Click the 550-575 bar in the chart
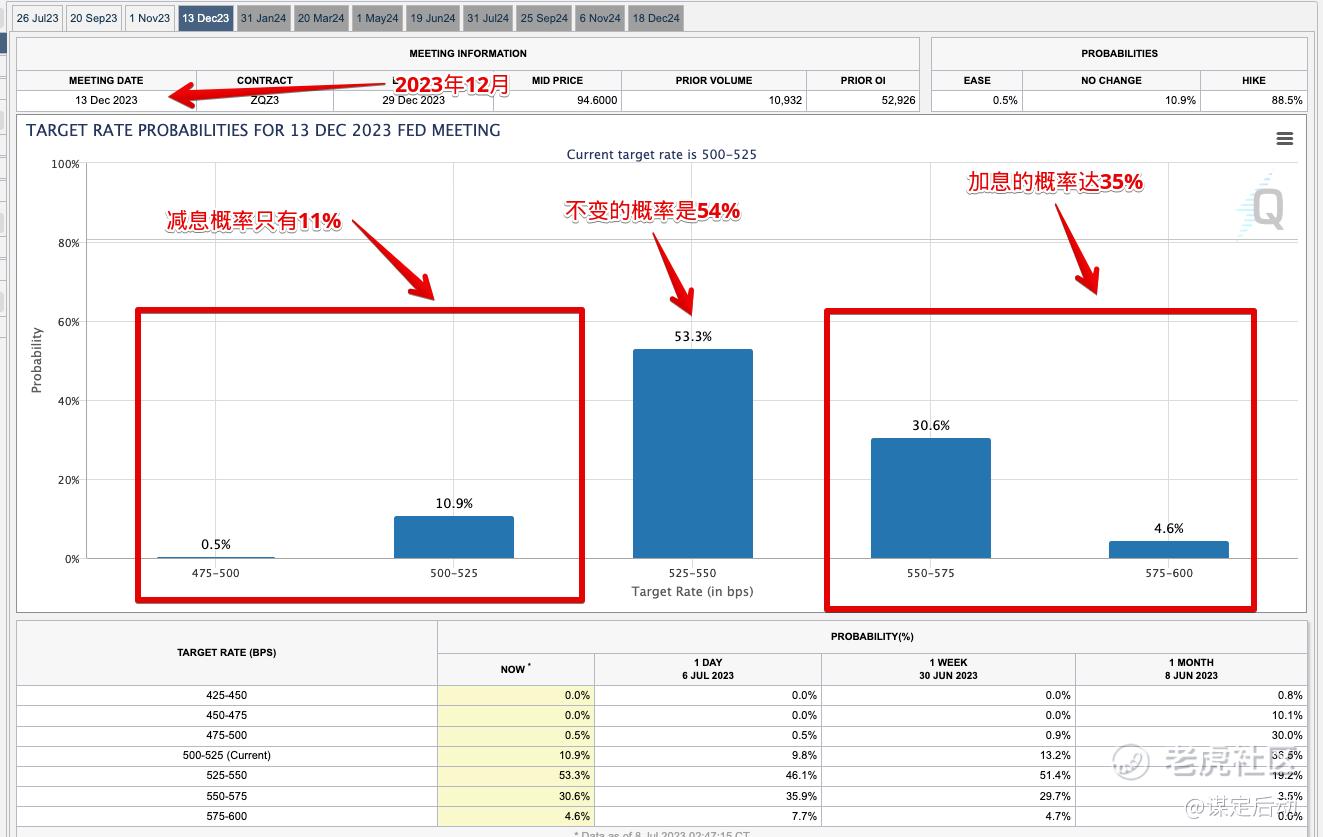This screenshot has width=1323, height=837. click(x=931, y=498)
